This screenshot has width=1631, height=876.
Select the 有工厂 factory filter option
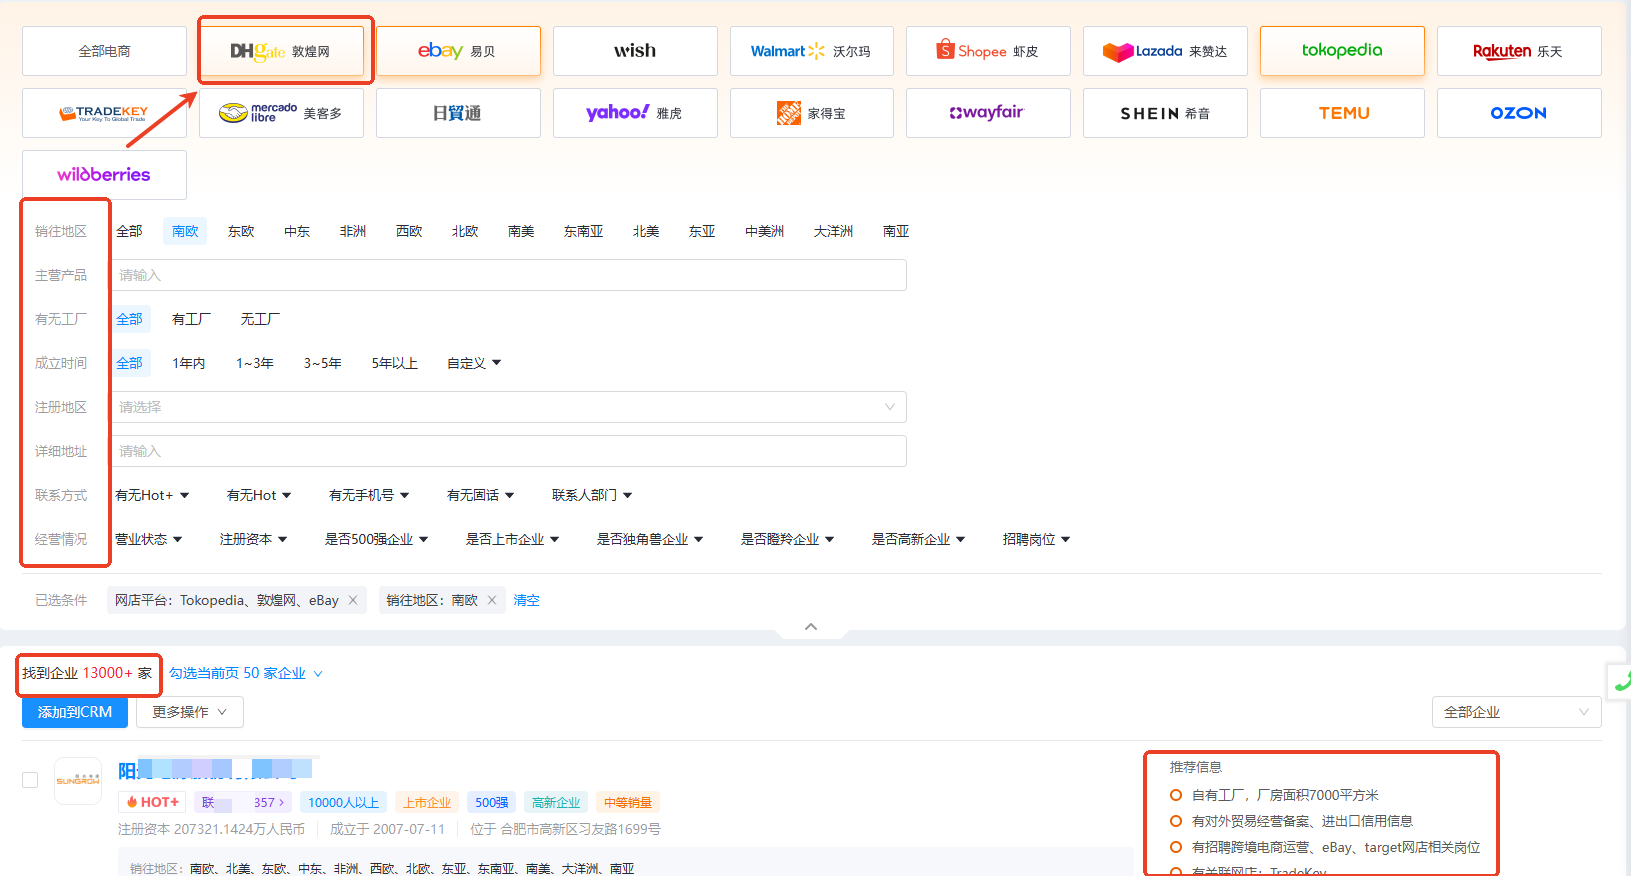(x=191, y=319)
